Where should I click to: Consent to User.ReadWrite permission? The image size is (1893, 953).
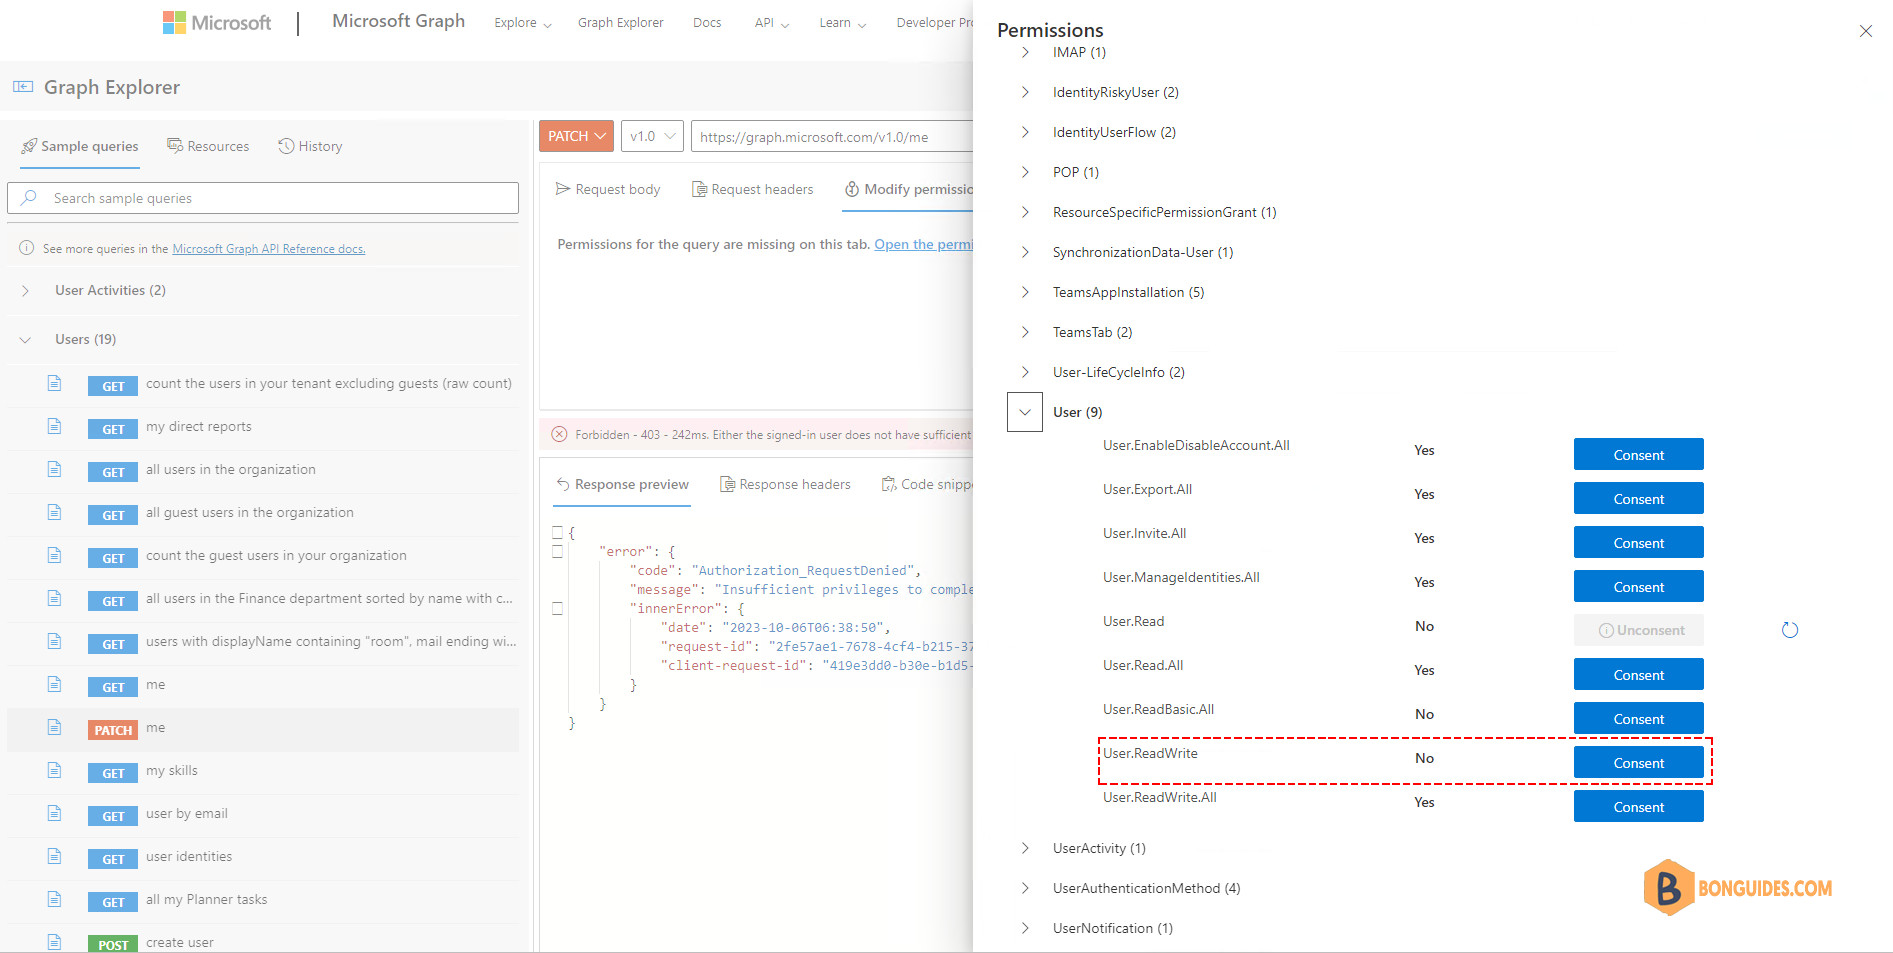coord(1638,763)
